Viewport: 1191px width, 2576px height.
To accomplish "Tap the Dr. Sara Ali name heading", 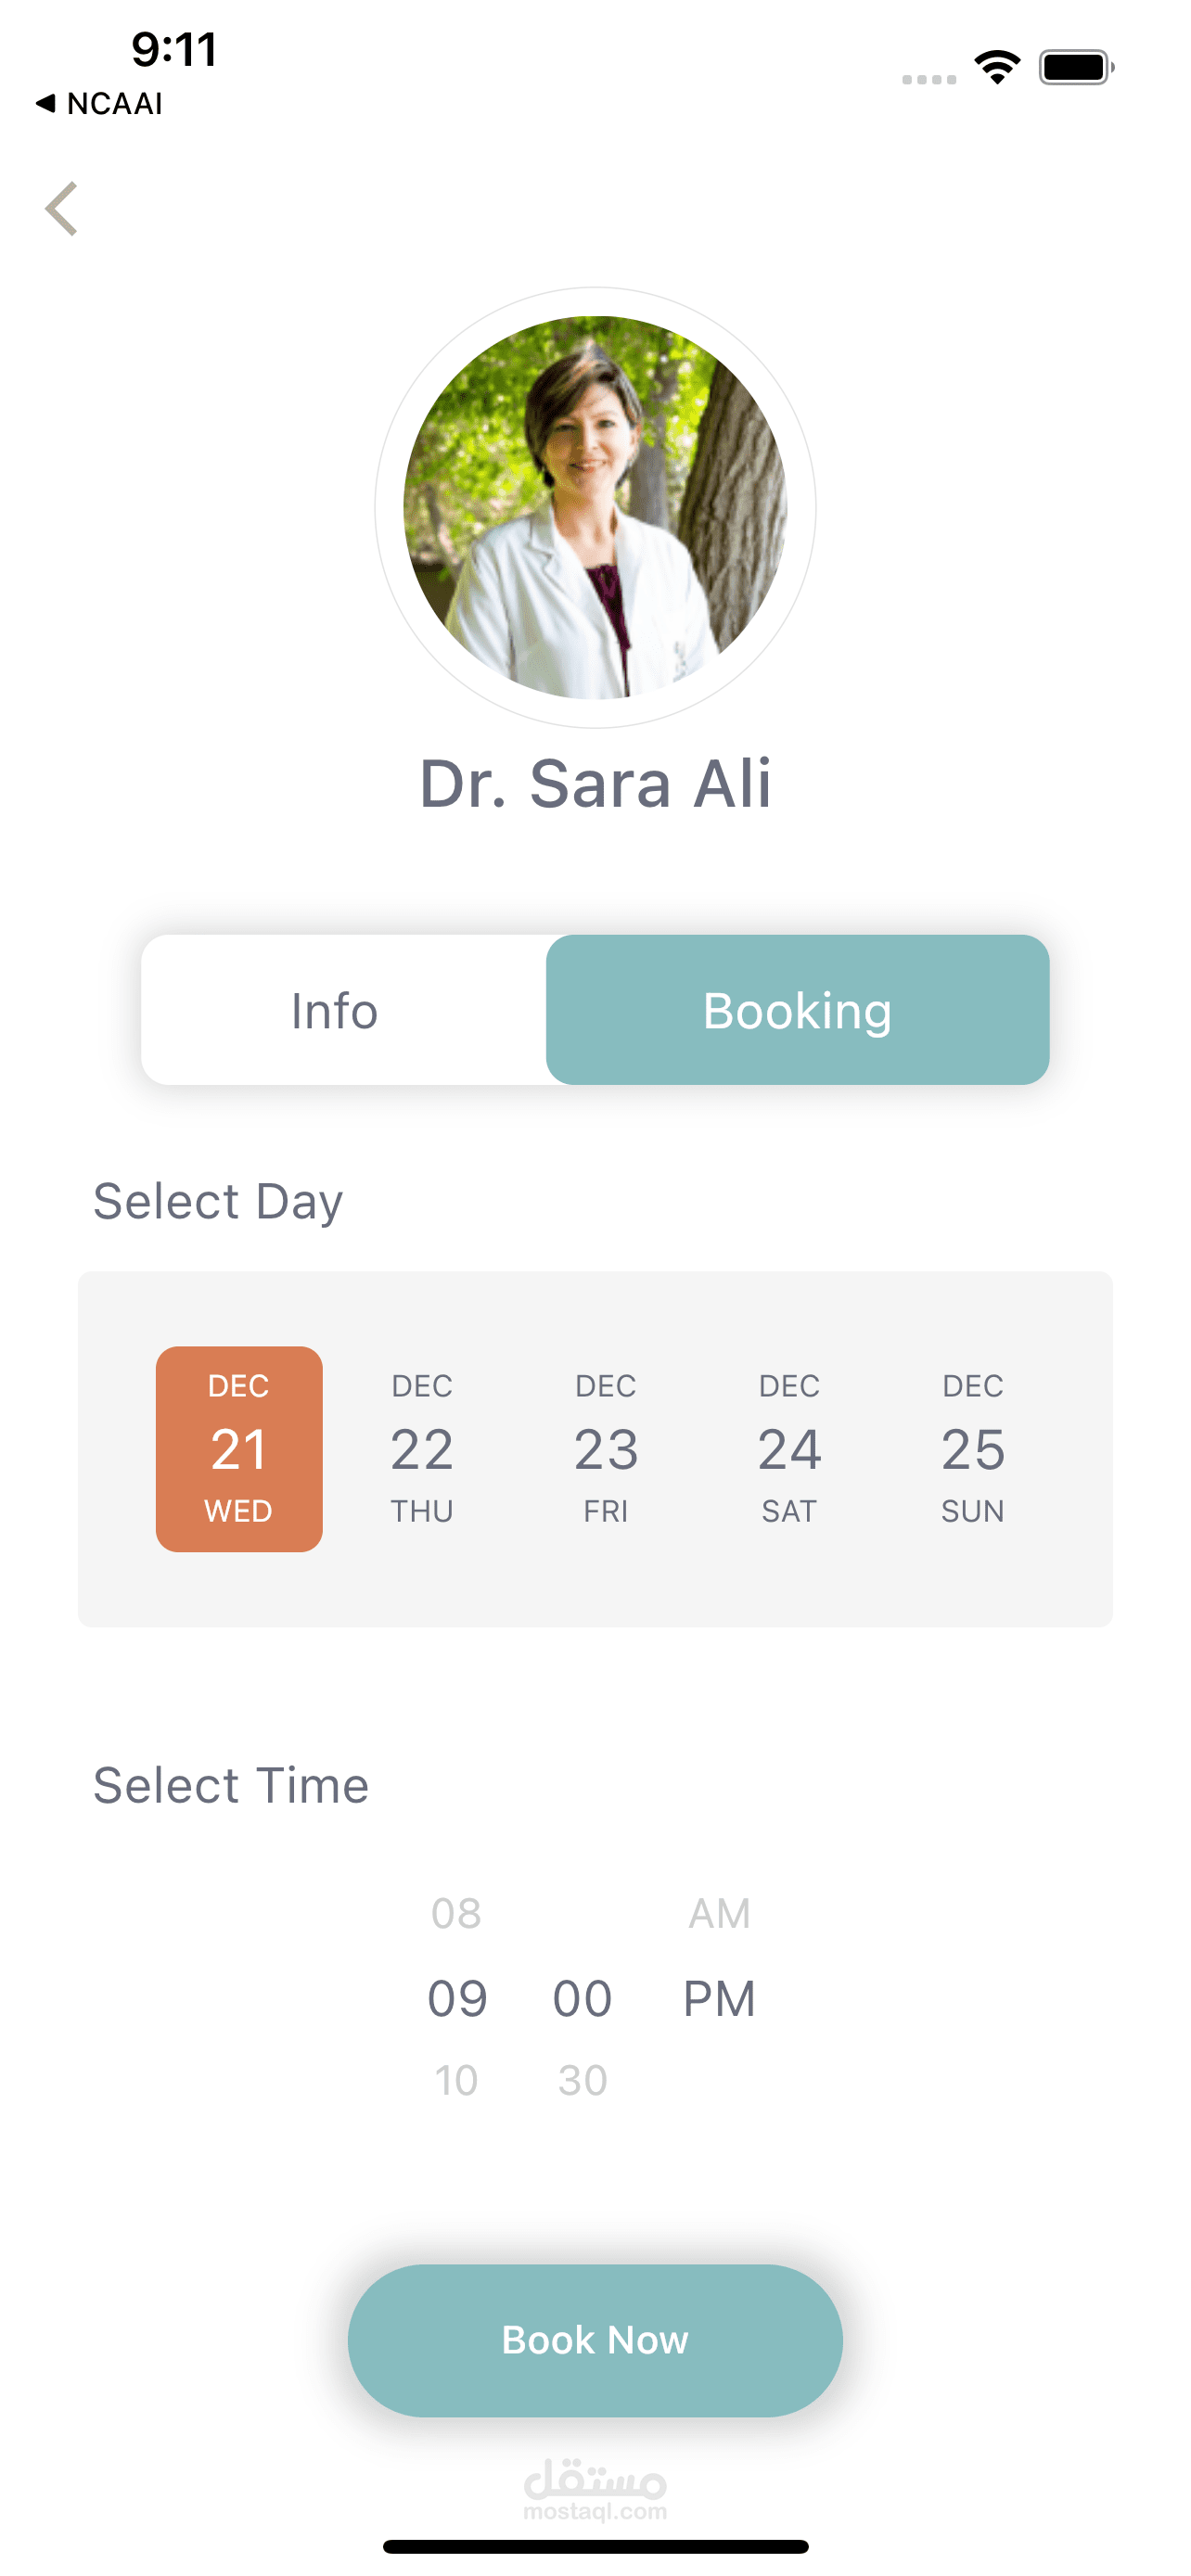I will 595,783.
